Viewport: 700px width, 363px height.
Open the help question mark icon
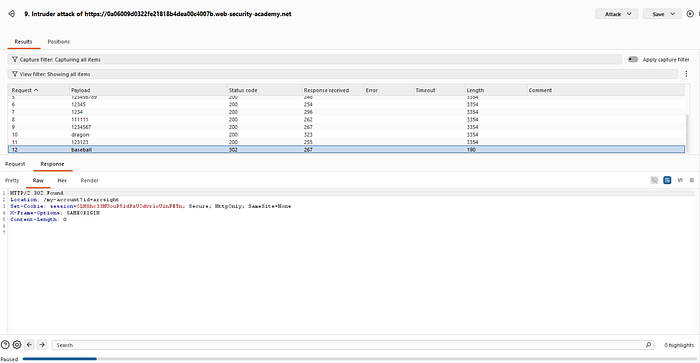point(5,345)
